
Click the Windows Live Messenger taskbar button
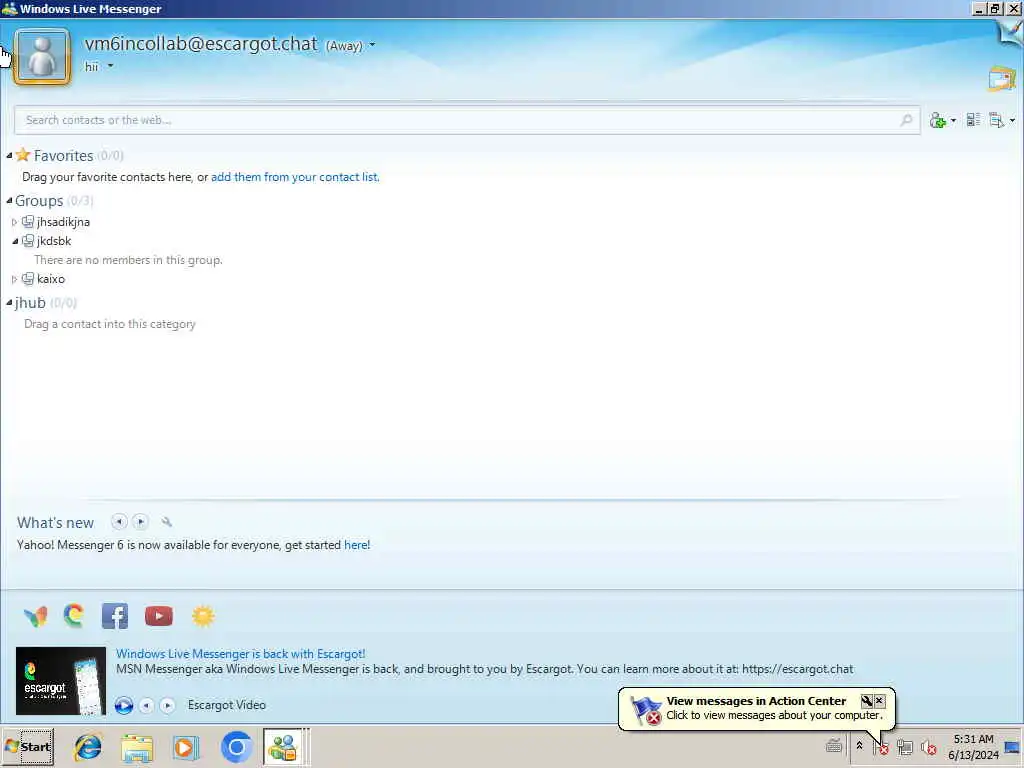283,747
